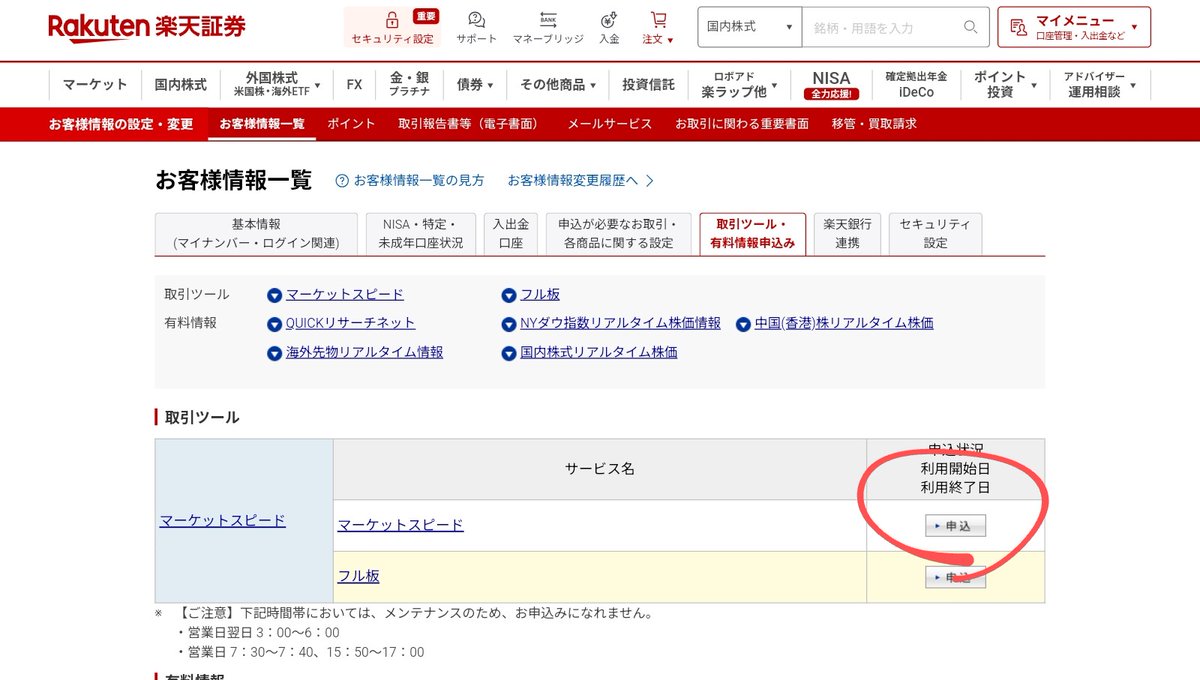Switch to the 楽天銀行連携 tab
Viewport: 1200px width, 680px height.
tap(847, 234)
